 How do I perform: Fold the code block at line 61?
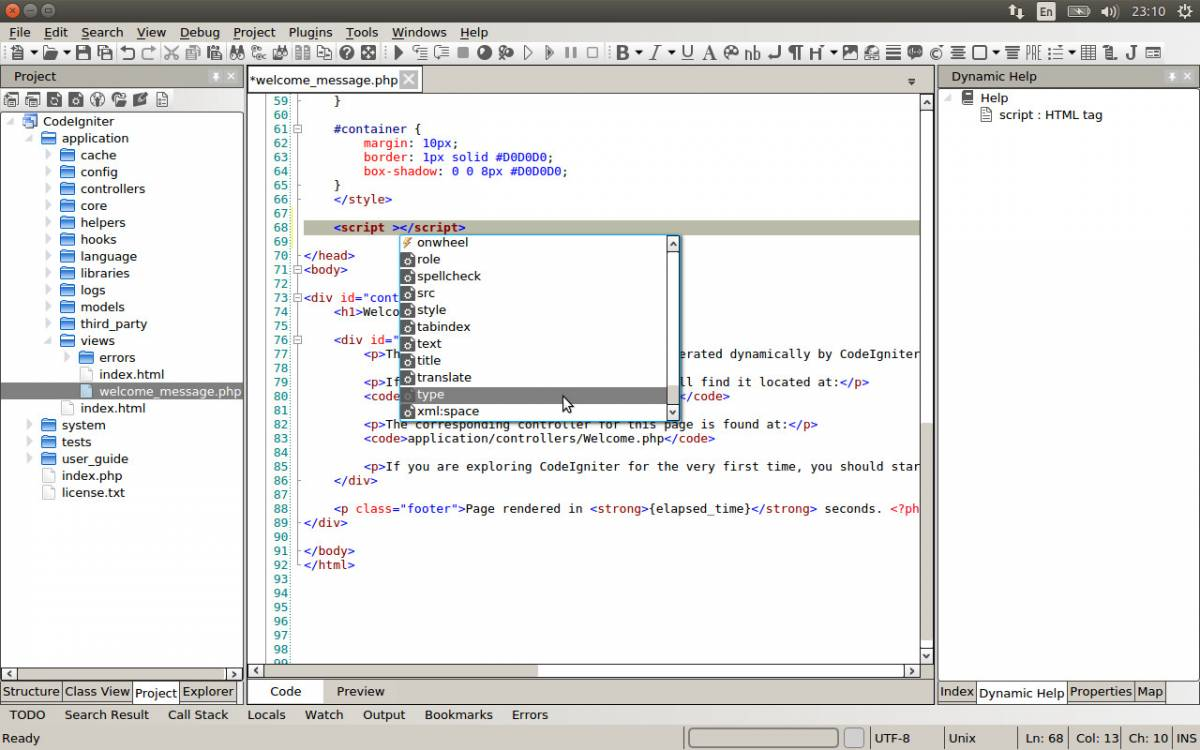298,129
